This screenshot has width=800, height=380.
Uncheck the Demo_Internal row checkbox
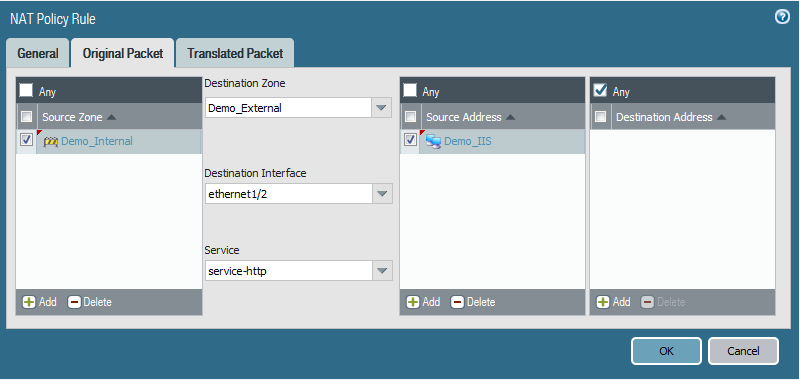coord(26,140)
